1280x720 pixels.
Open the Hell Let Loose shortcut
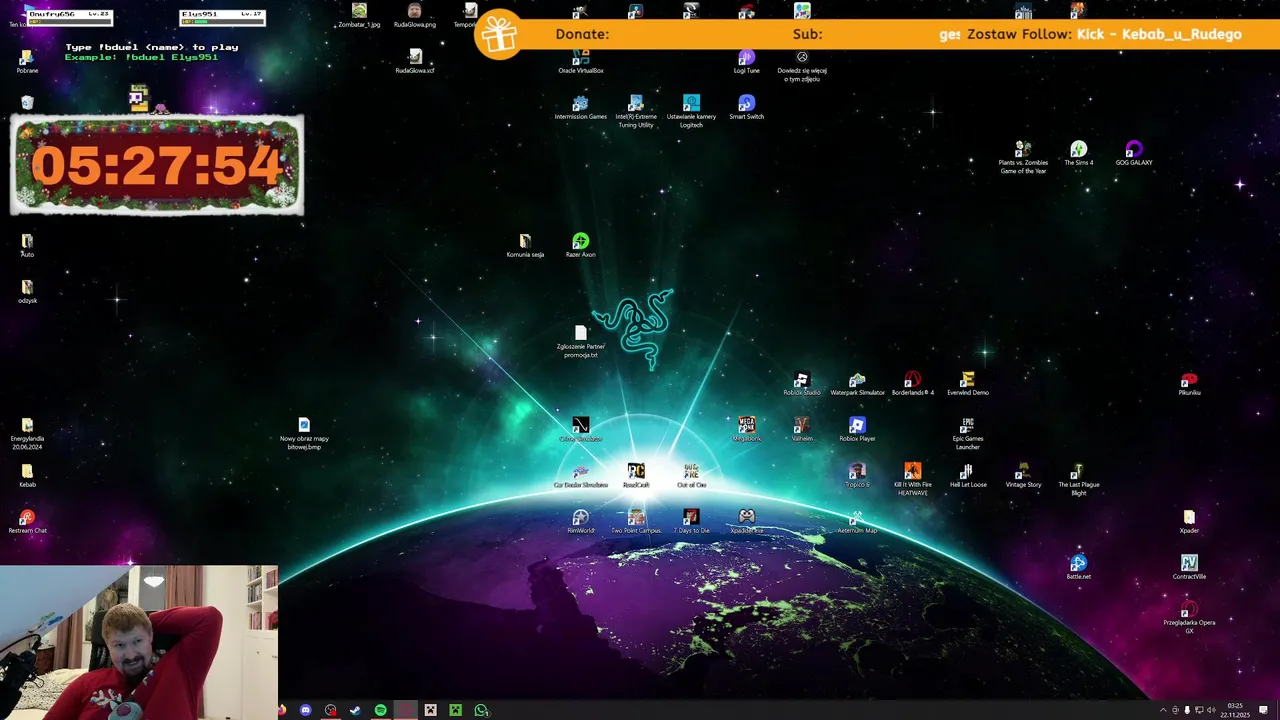[967, 476]
